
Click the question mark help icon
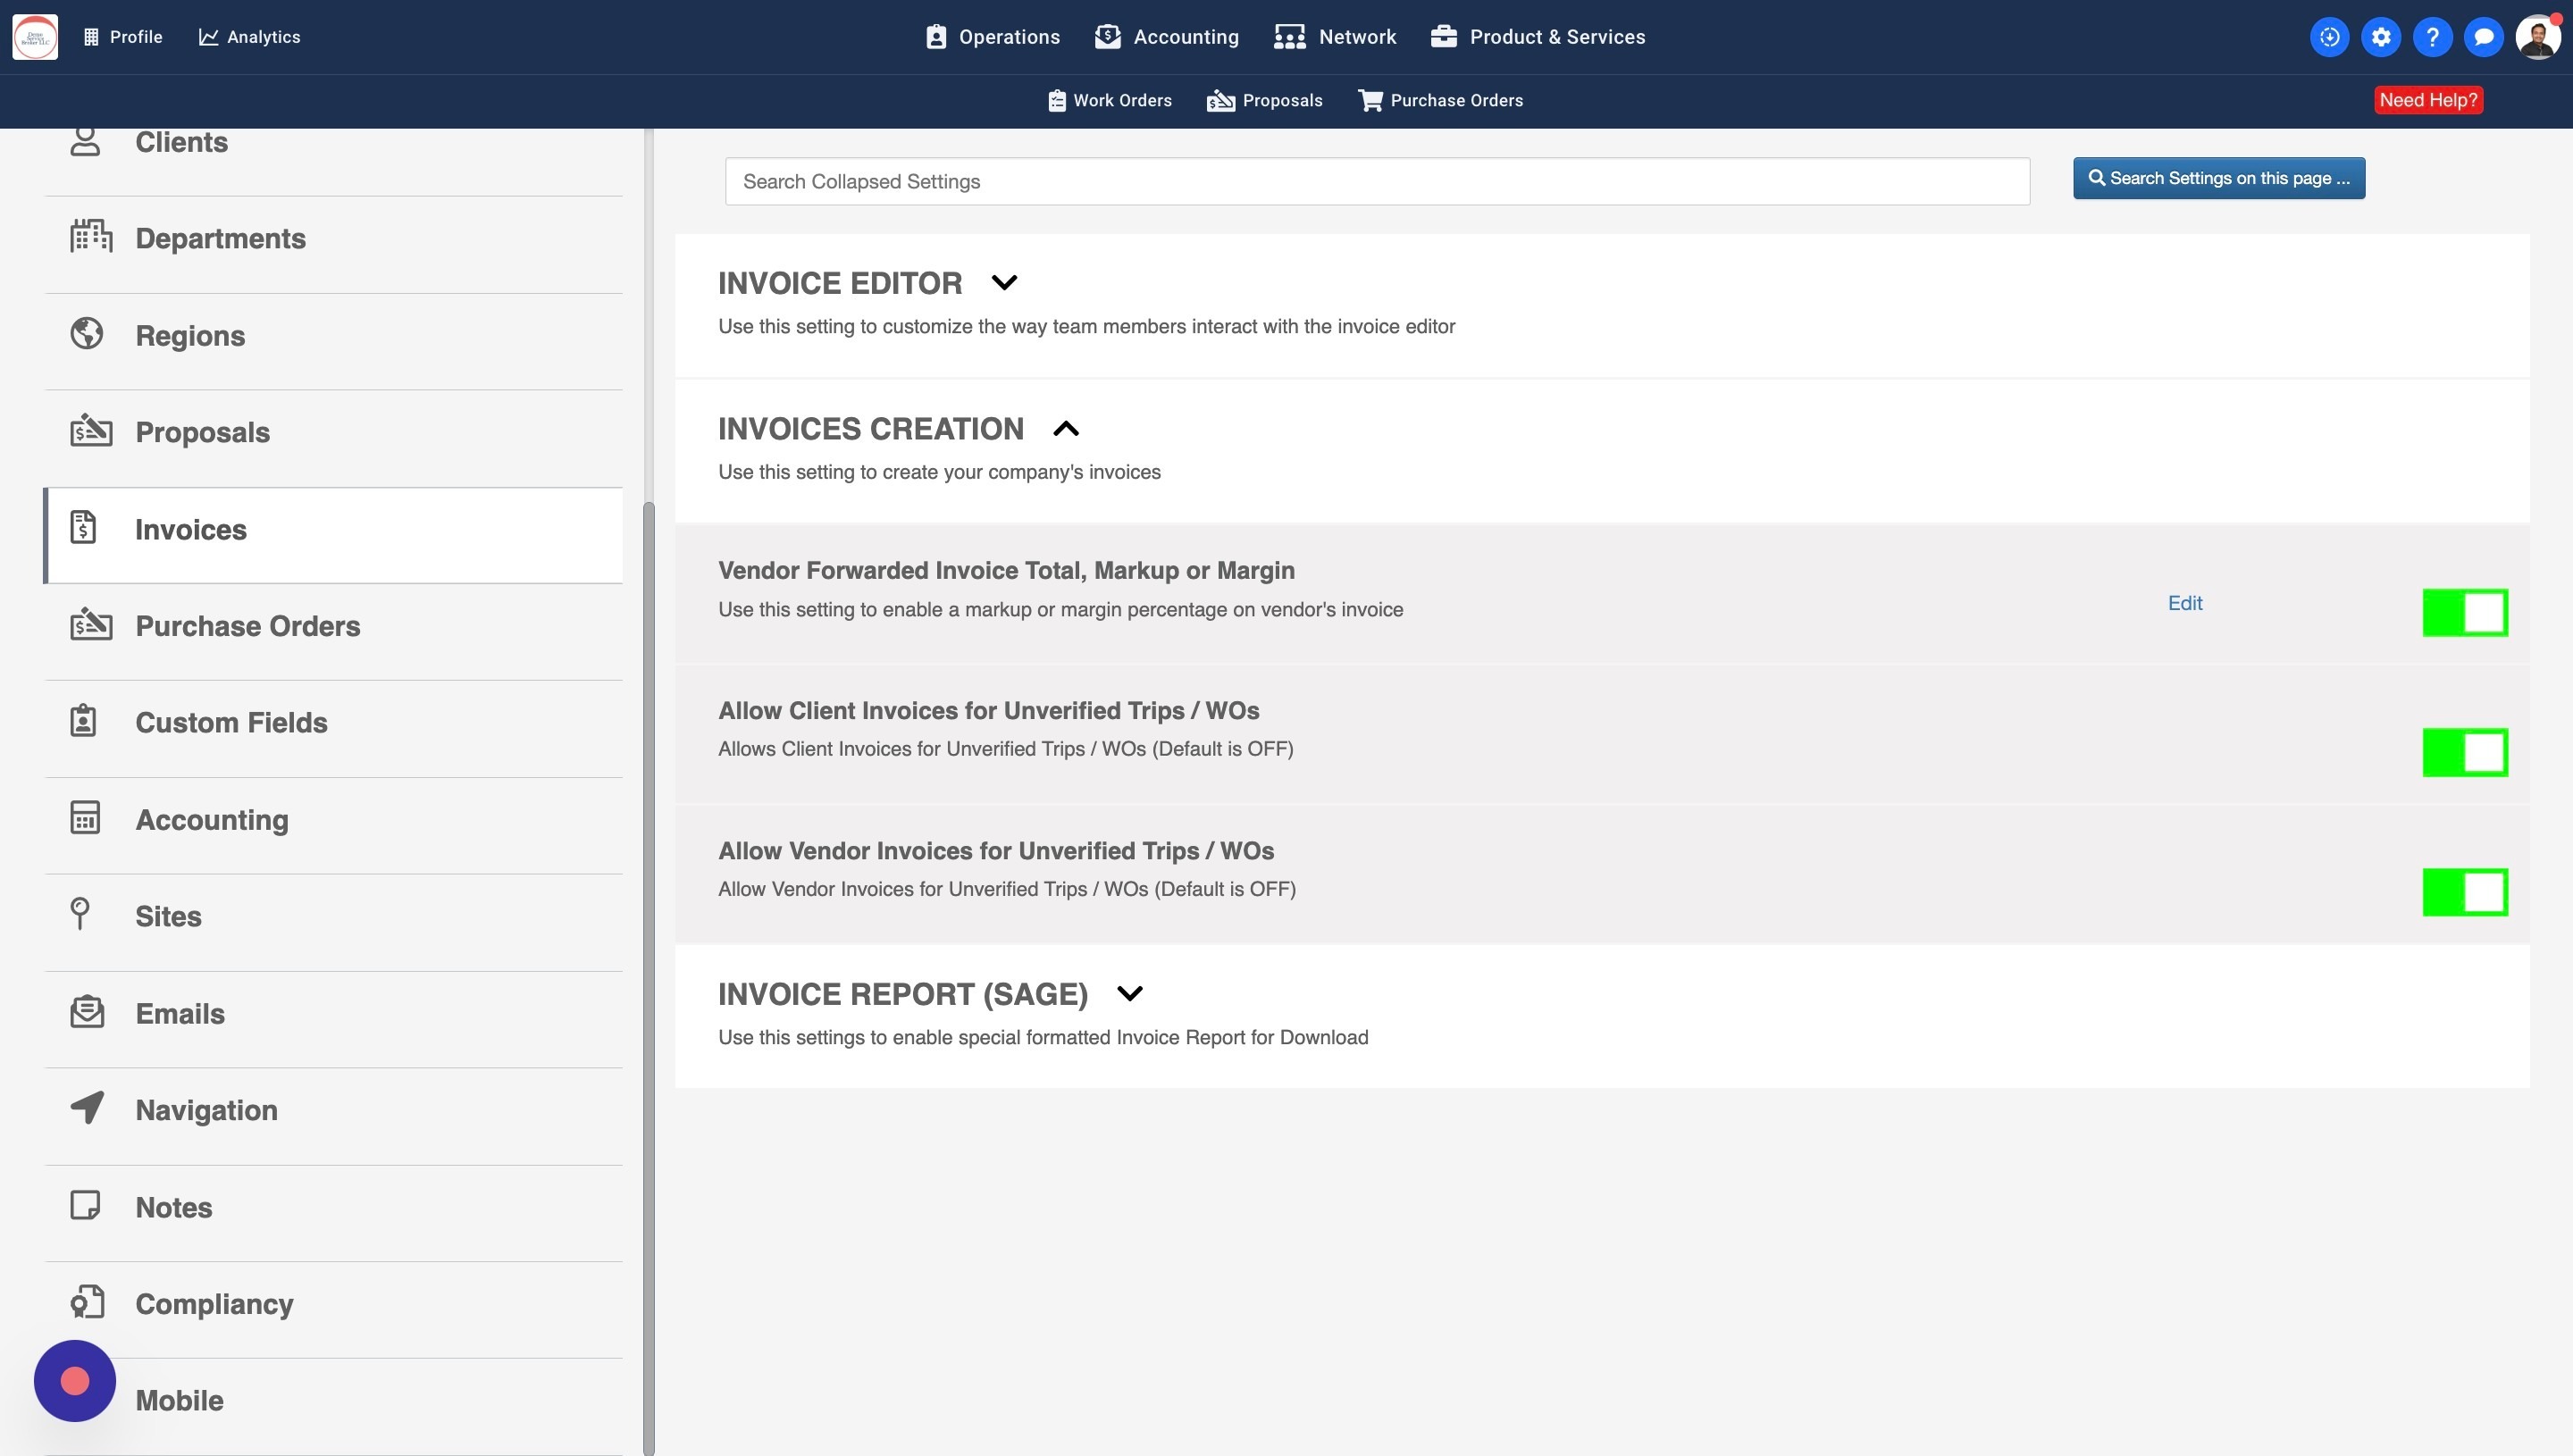point(2432,37)
